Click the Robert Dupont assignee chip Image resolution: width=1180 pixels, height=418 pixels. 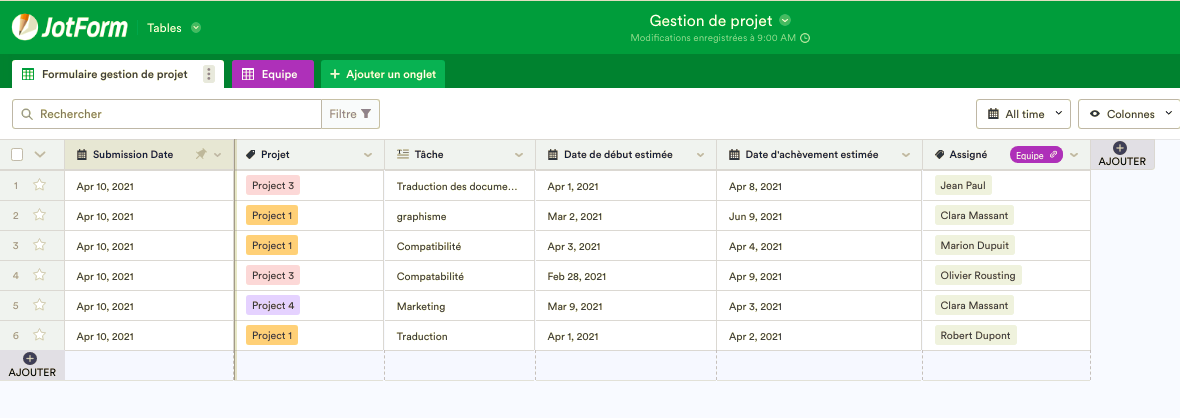tap(975, 336)
